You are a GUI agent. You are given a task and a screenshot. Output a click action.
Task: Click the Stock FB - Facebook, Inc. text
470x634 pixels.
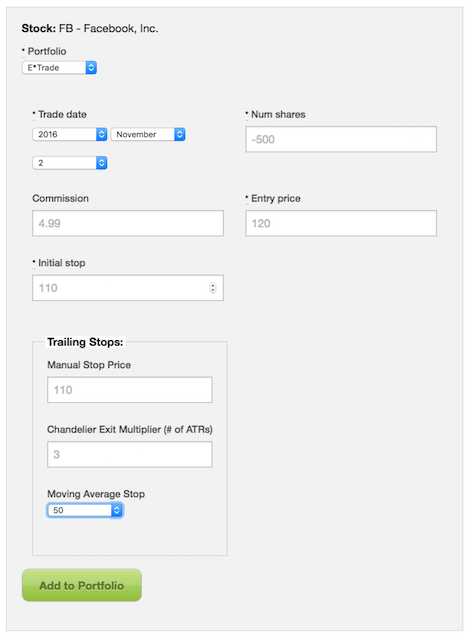(90, 29)
